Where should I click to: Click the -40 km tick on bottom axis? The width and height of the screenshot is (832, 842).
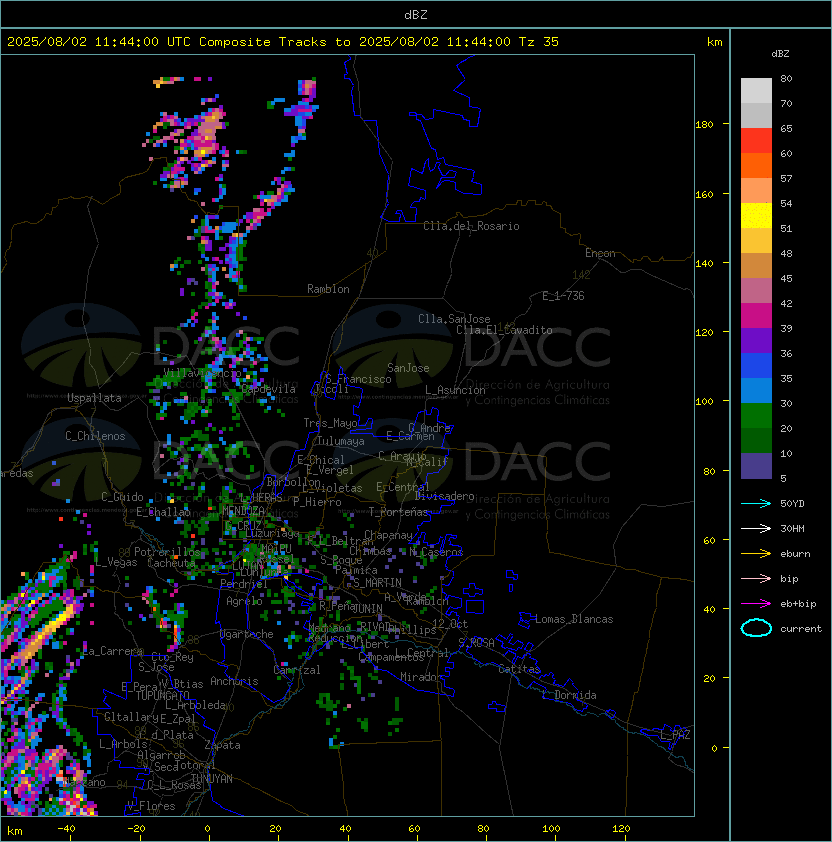(66, 829)
